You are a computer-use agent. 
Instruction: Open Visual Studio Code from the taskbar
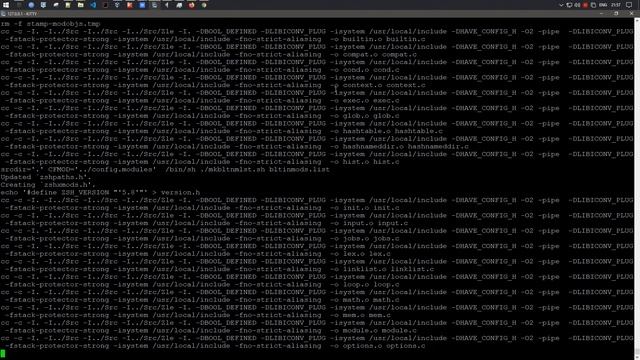coord(93,5)
